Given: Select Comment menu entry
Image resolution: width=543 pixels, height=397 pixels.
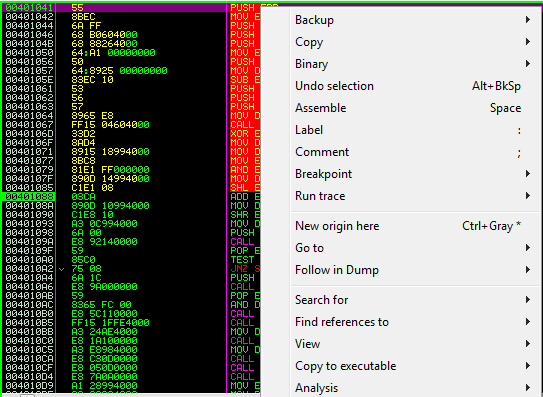Looking at the screenshot, I should pos(414,152).
